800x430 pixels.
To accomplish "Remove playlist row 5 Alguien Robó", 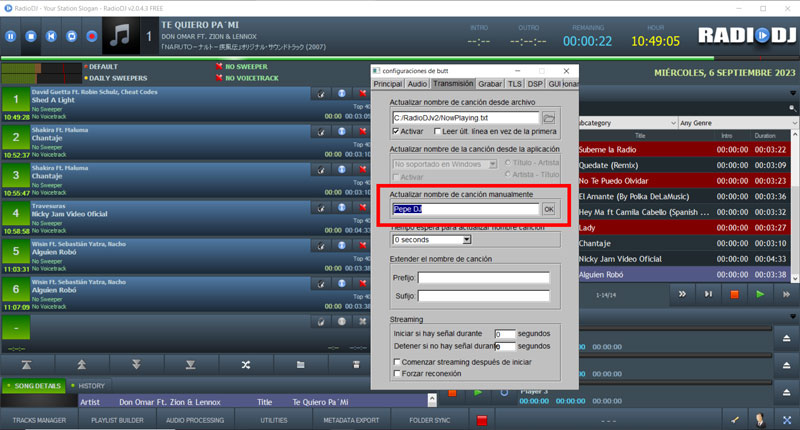I will coord(363,245).
